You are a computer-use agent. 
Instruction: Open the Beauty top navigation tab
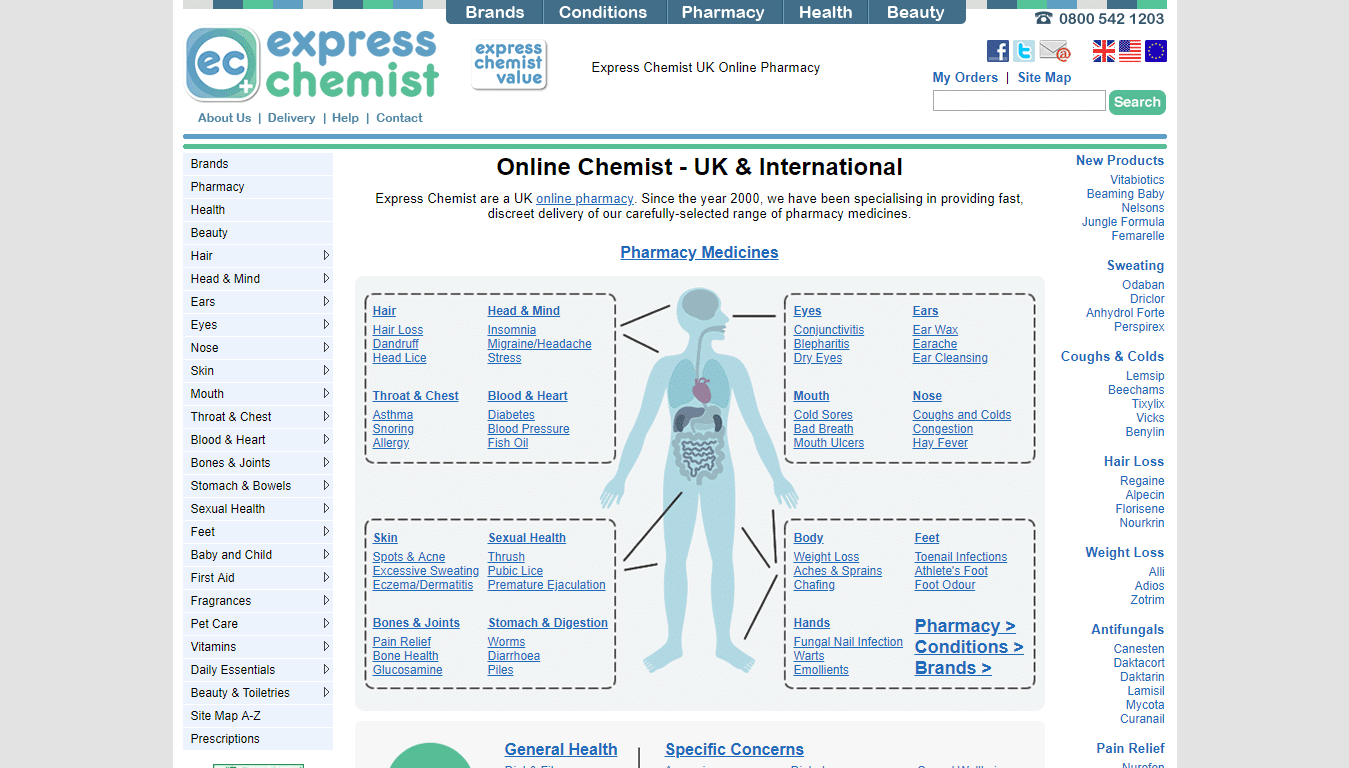pyautogui.click(x=916, y=12)
